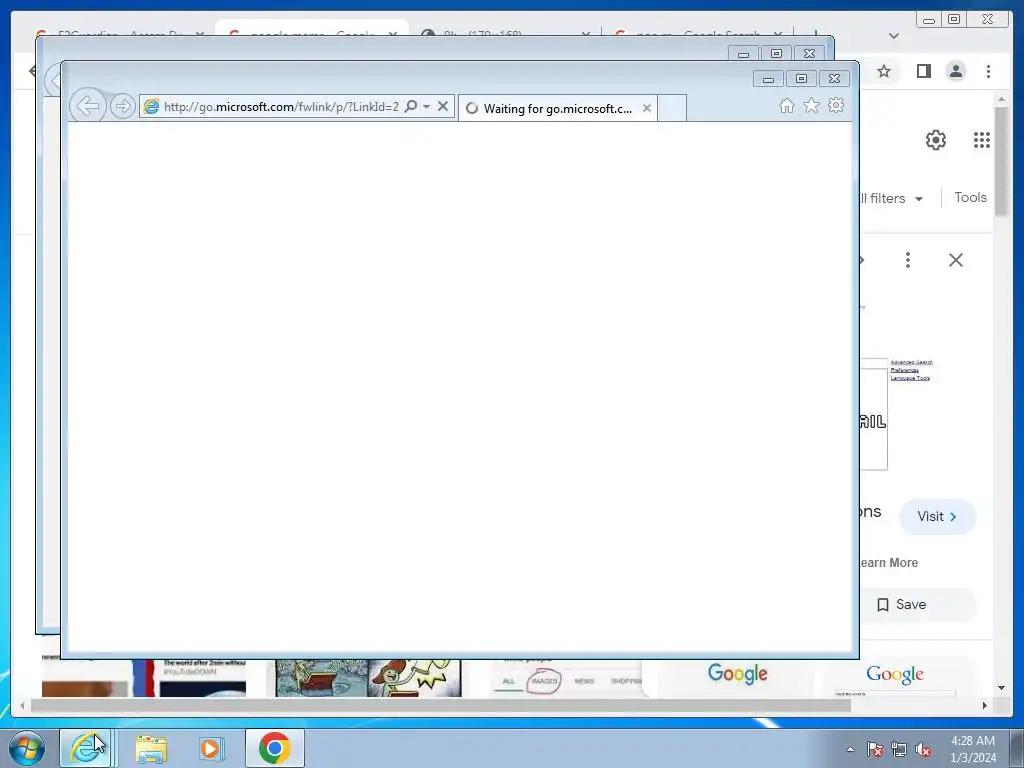Image resolution: width=1024 pixels, height=768 pixels.
Task: Open a new tab in Internet Explorer
Action: [671, 108]
